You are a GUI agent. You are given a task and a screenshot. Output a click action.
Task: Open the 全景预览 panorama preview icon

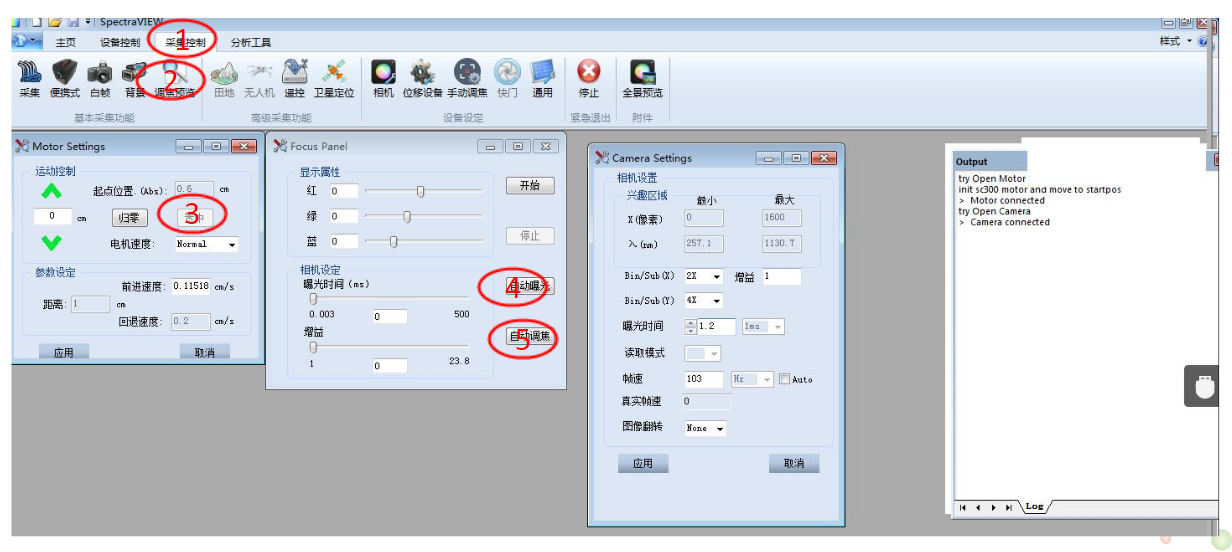pos(642,75)
